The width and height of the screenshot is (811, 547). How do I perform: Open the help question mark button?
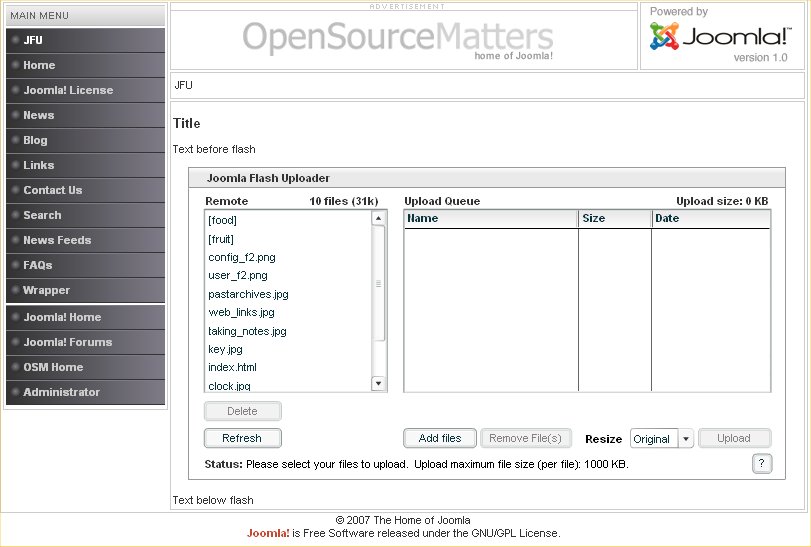761,464
